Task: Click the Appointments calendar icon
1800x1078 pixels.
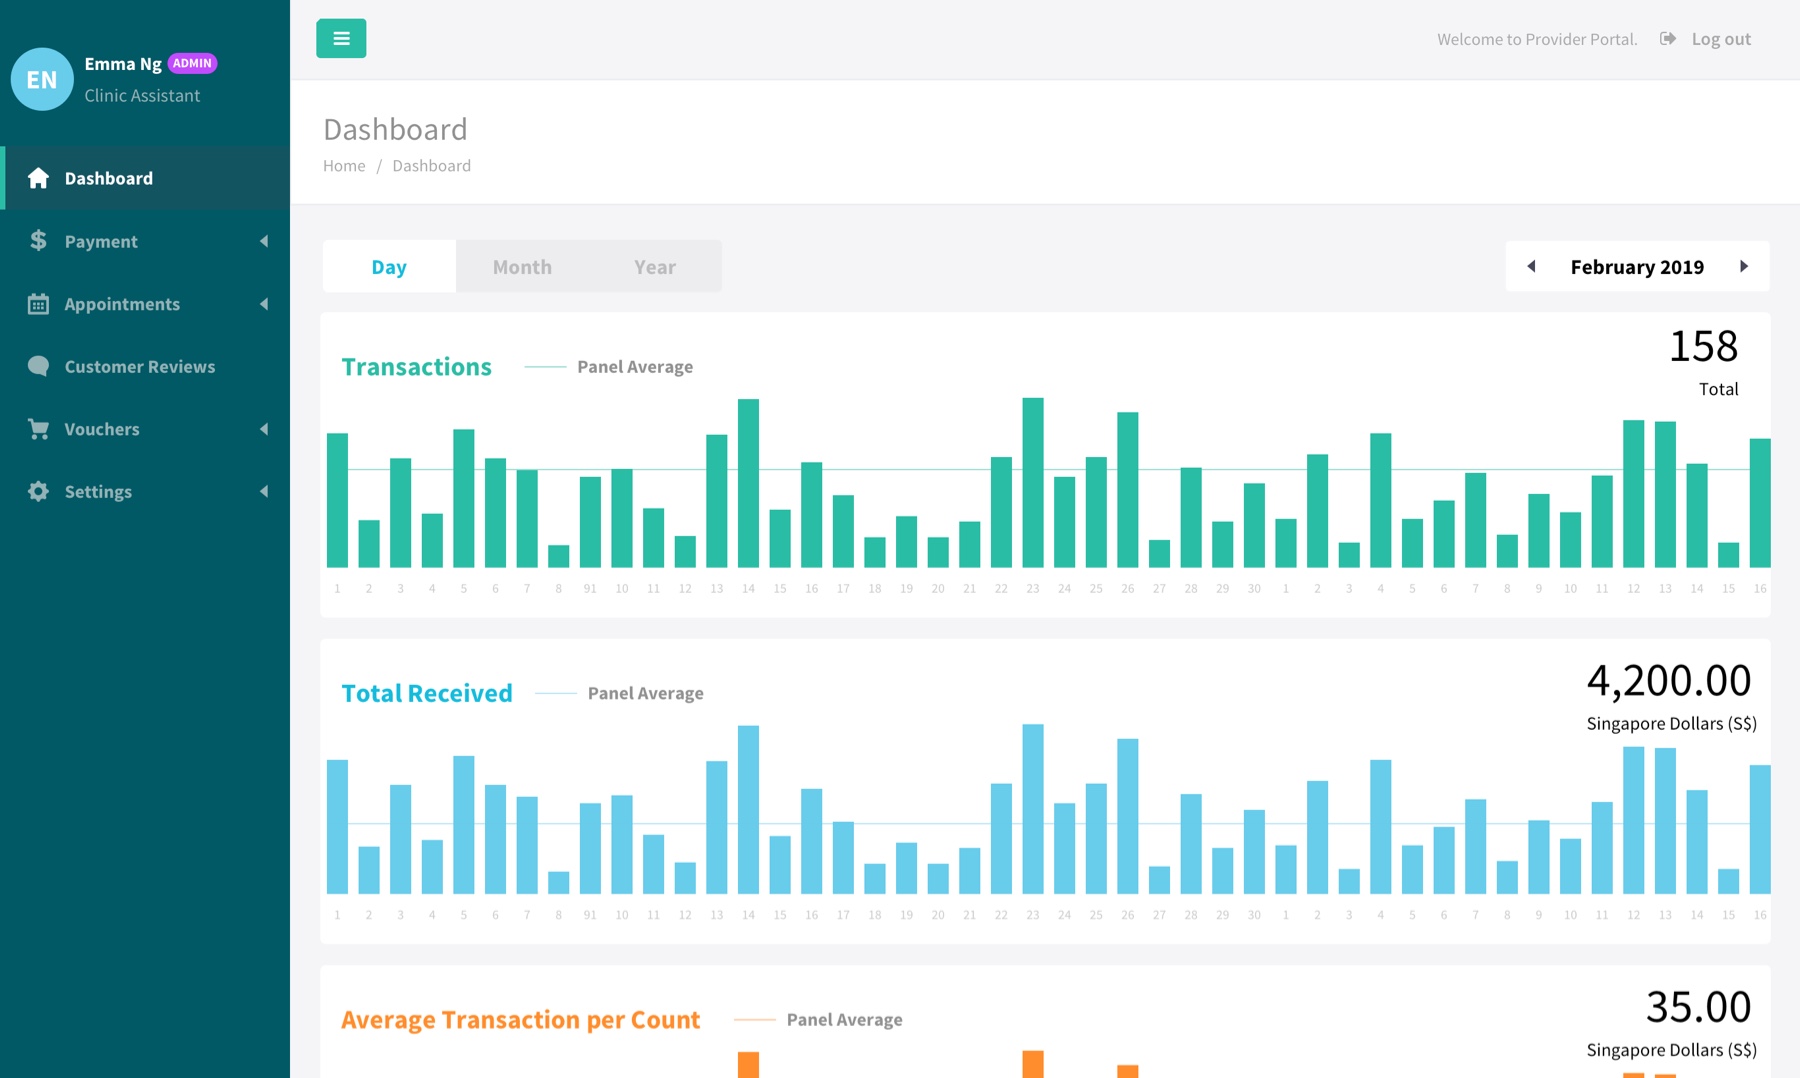Action: (x=38, y=304)
